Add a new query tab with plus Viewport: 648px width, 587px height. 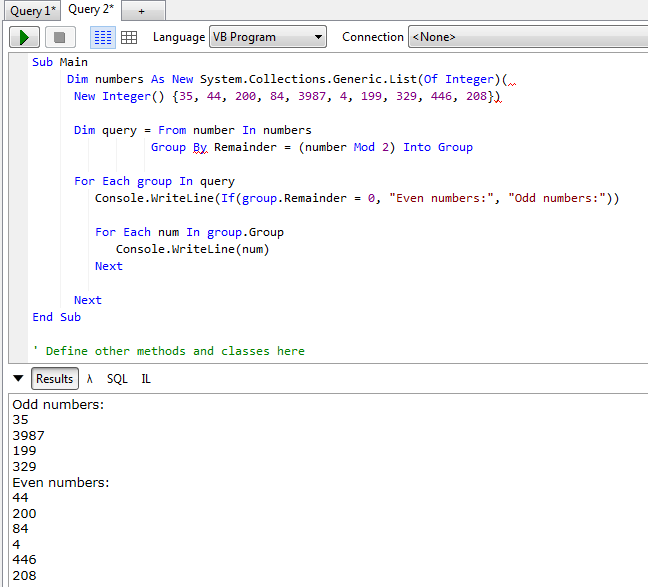(x=142, y=10)
